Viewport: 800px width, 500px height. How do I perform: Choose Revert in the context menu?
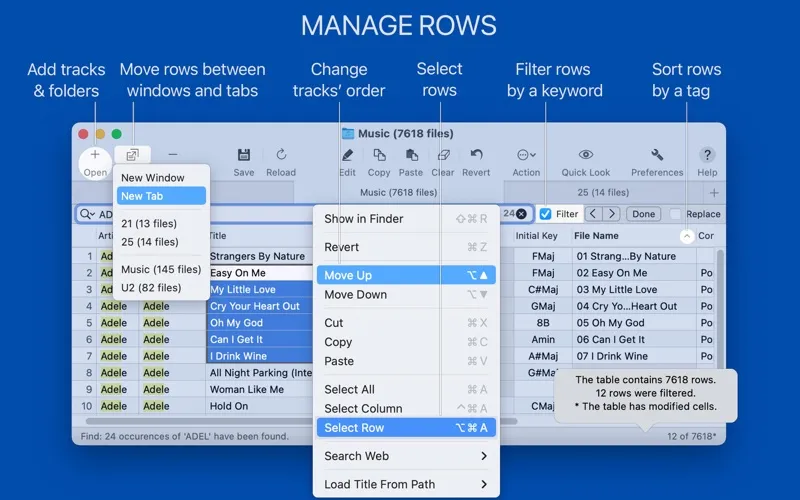406,247
